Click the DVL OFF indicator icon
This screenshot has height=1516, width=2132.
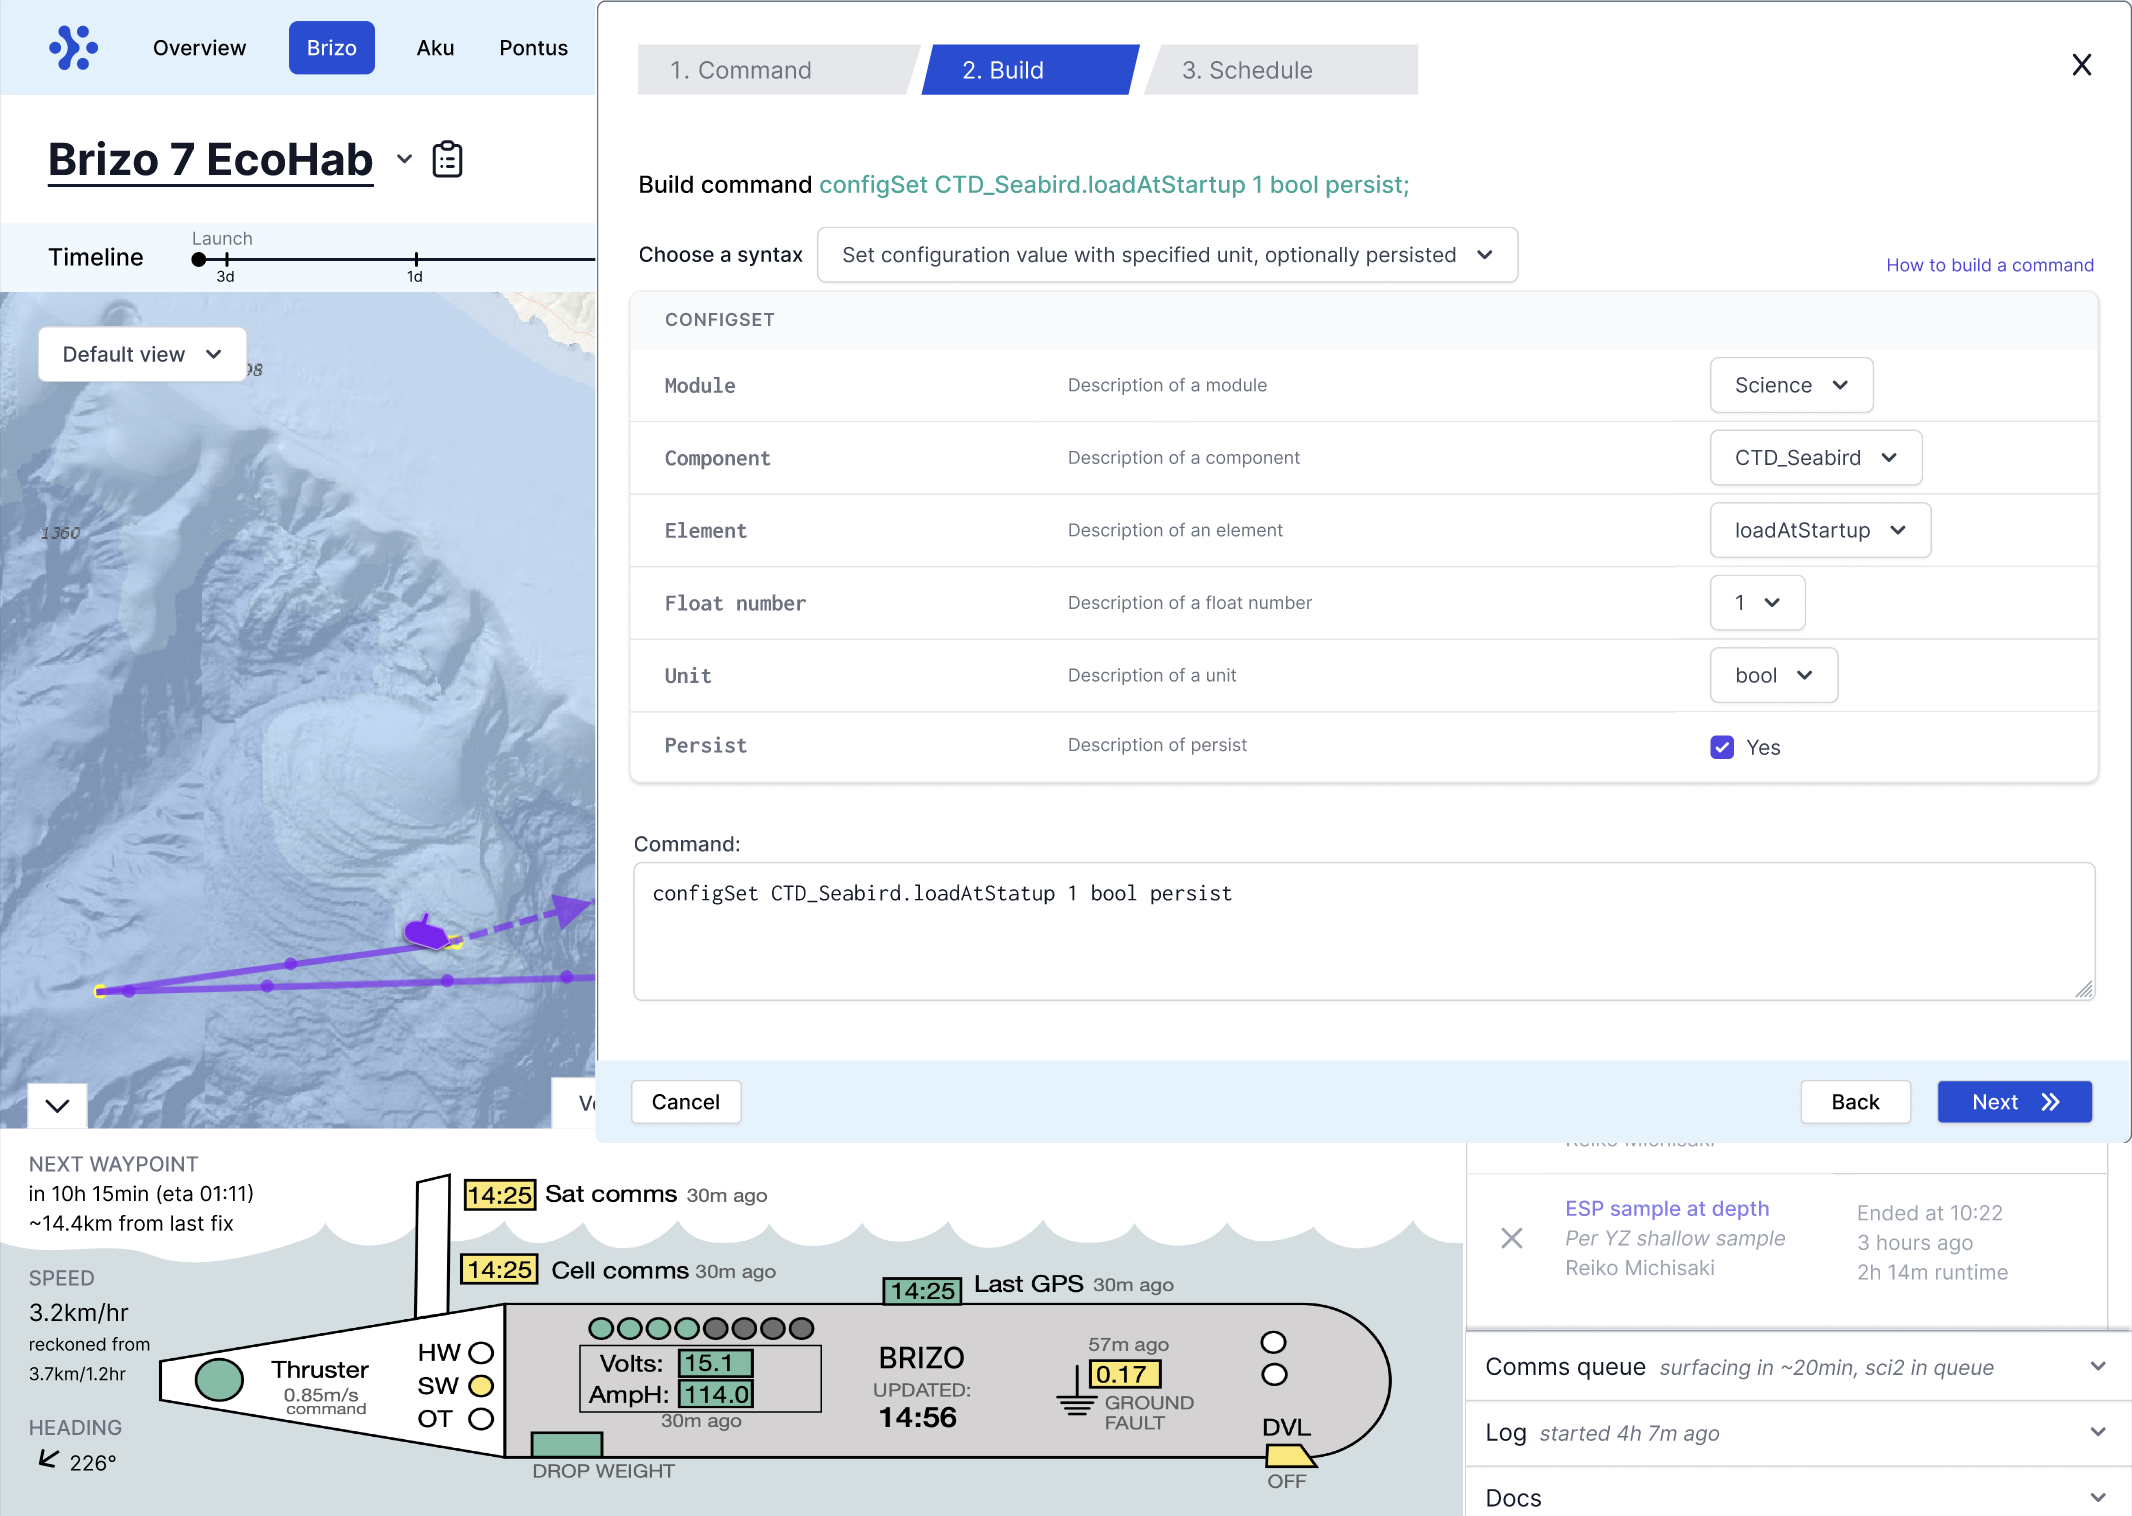pyautogui.click(x=1288, y=1455)
